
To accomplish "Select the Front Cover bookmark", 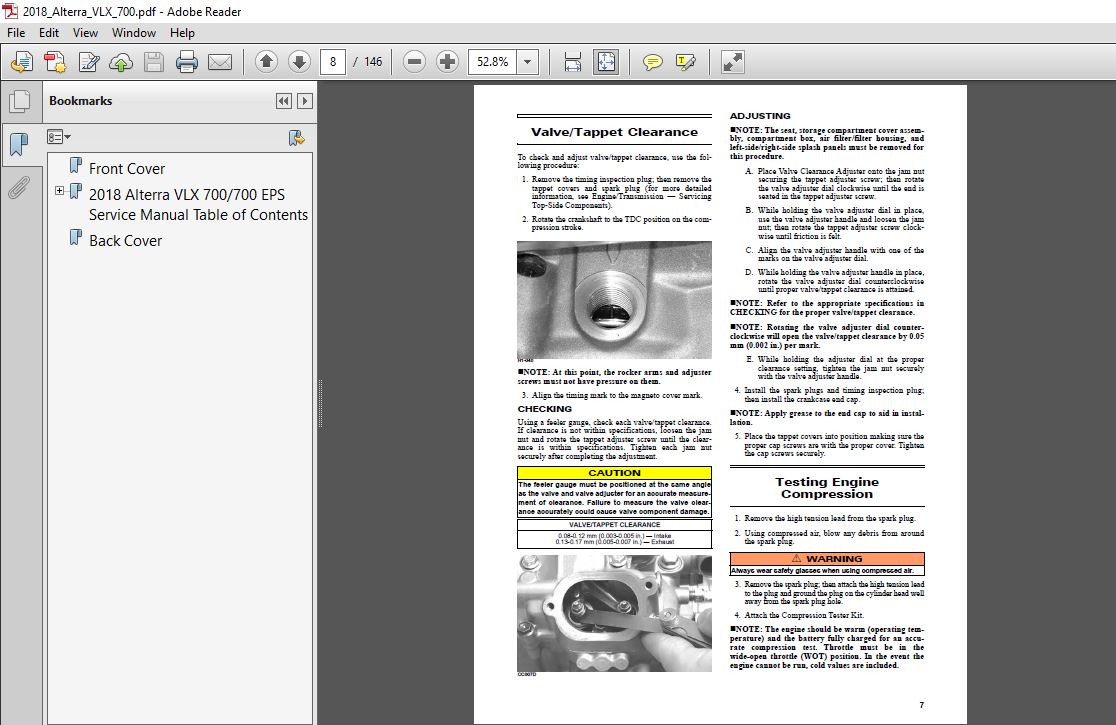I will click(x=127, y=169).
